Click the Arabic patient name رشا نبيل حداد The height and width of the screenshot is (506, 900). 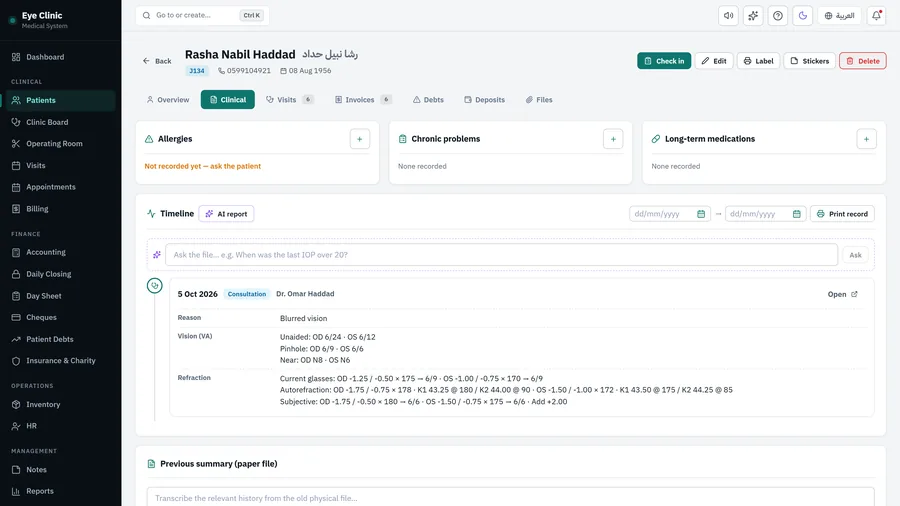click(x=330, y=55)
